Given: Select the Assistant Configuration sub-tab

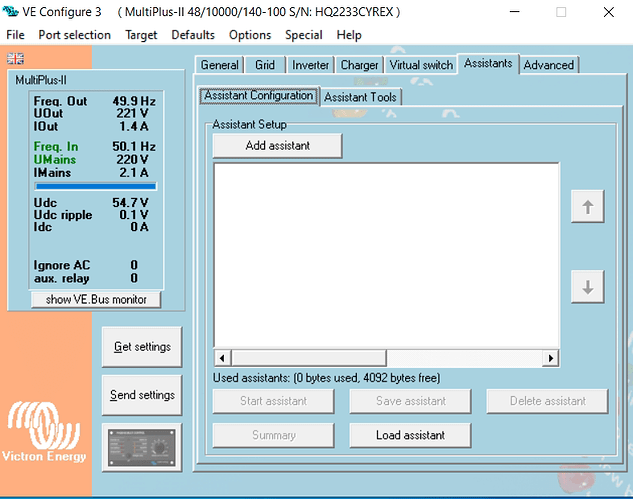Looking at the screenshot, I should tap(259, 96).
